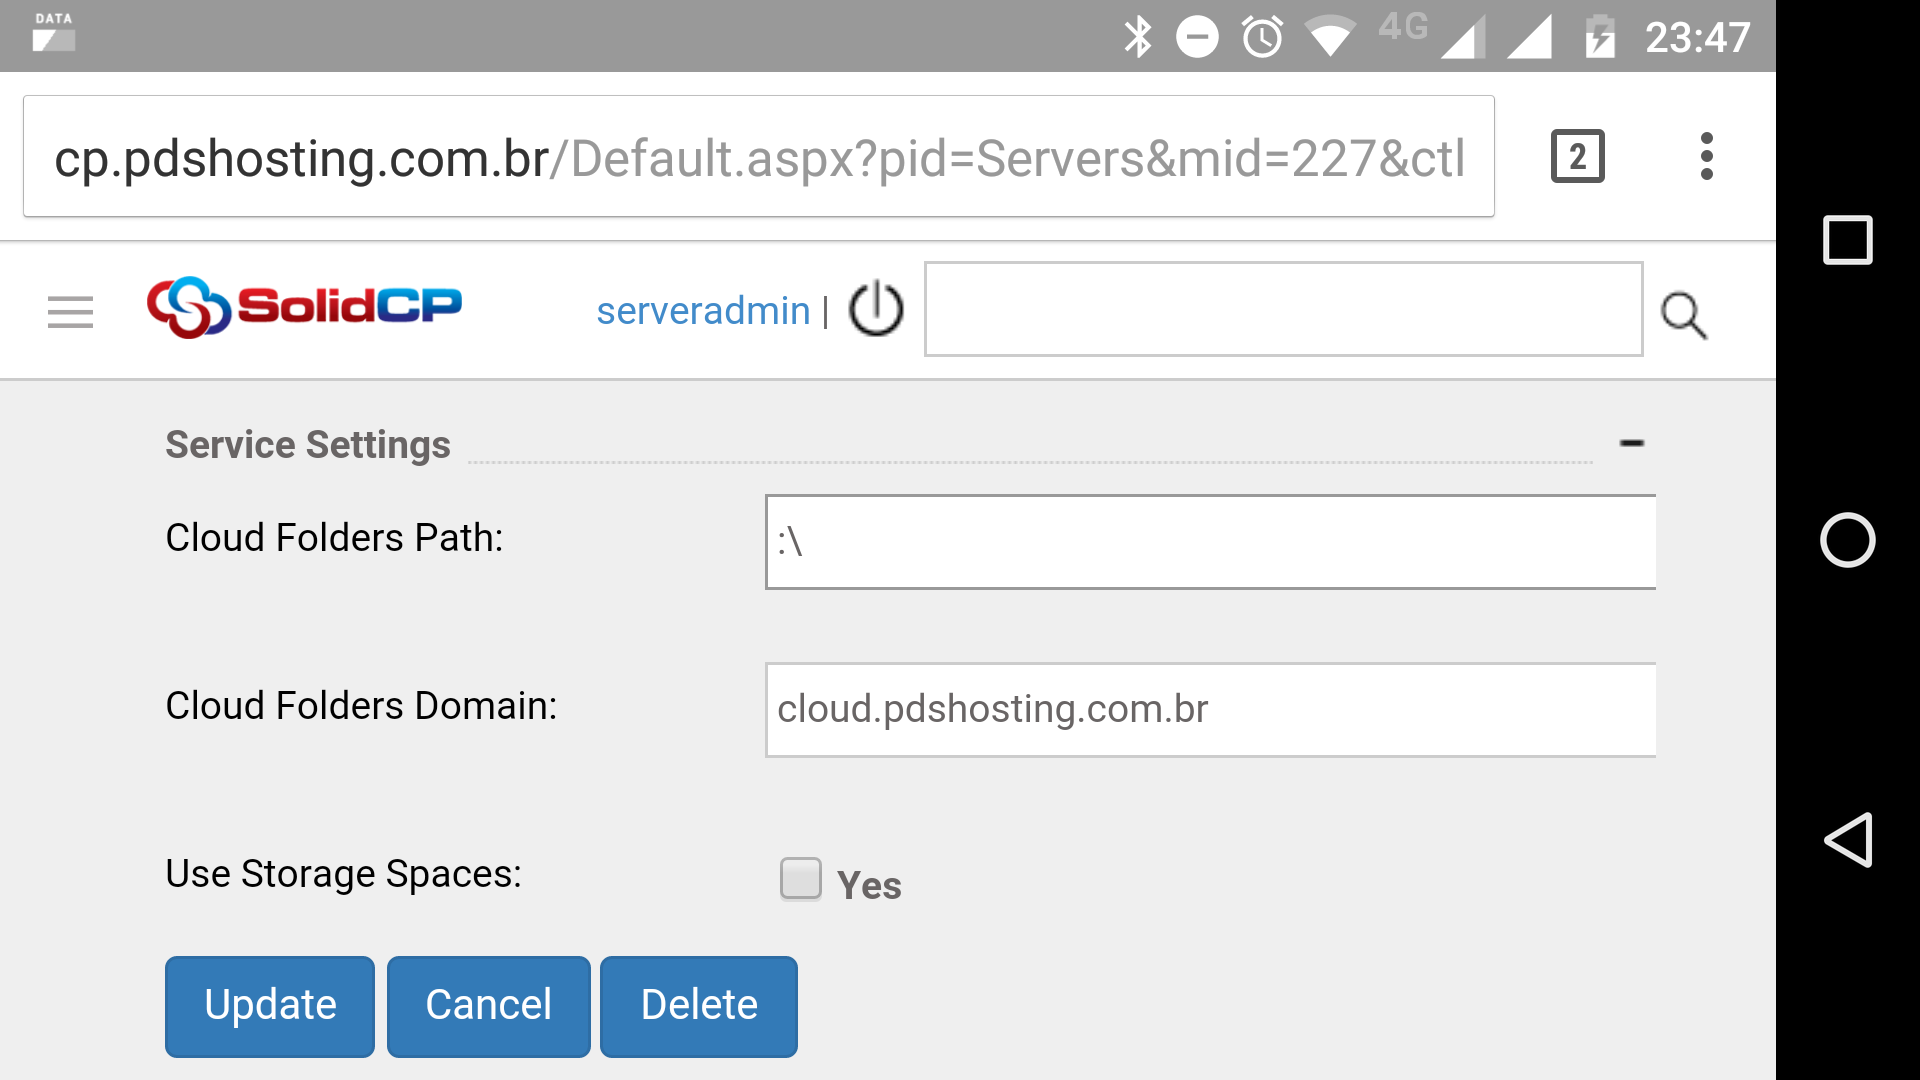The image size is (1920, 1080).
Task: Tap the Wi-Fi status icon
Action: coord(1330,38)
